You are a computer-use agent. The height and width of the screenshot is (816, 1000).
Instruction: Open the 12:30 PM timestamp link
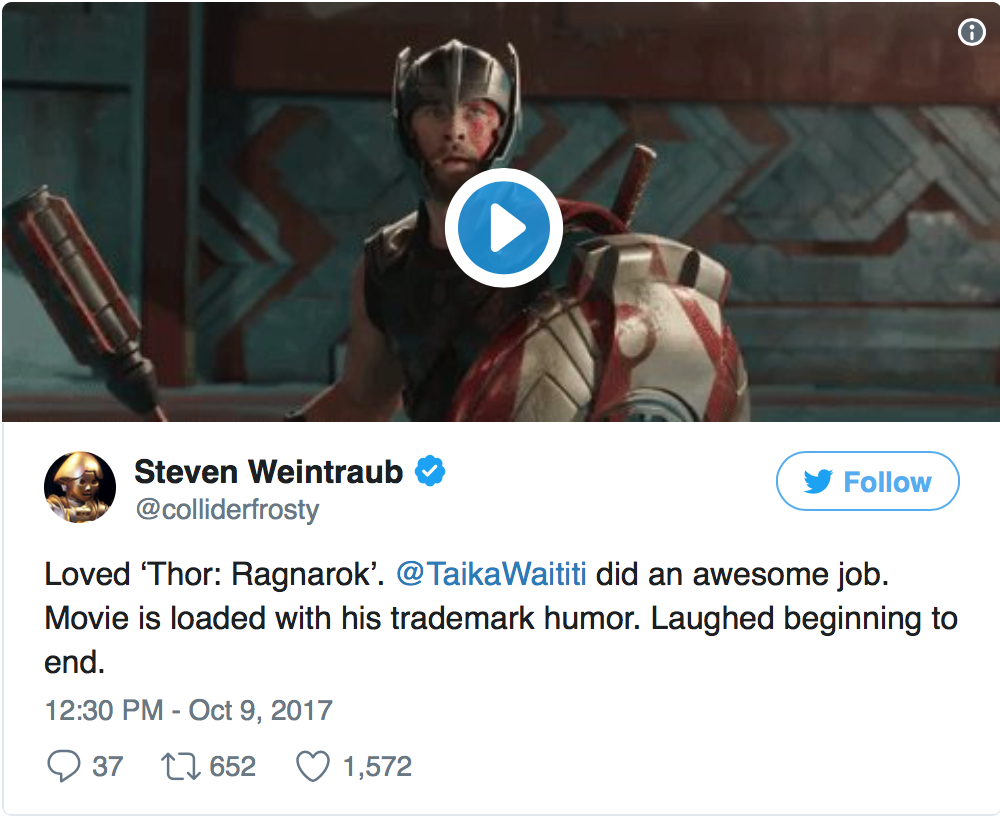[x=103, y=710]
